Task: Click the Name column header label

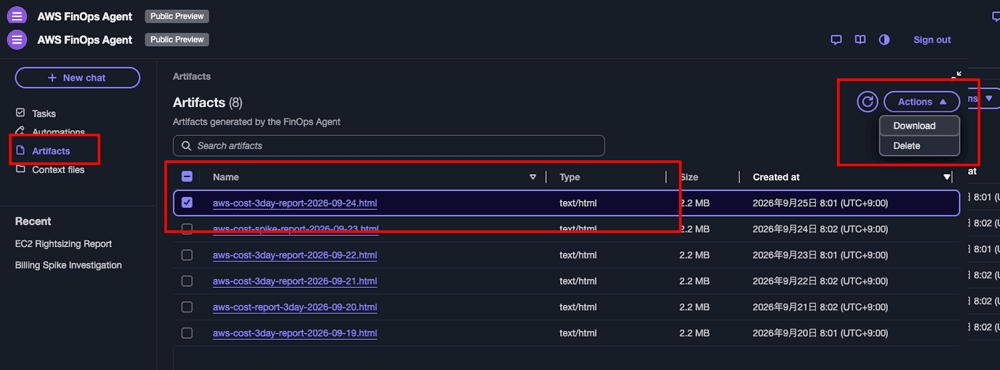Action: tap(226, 177)
